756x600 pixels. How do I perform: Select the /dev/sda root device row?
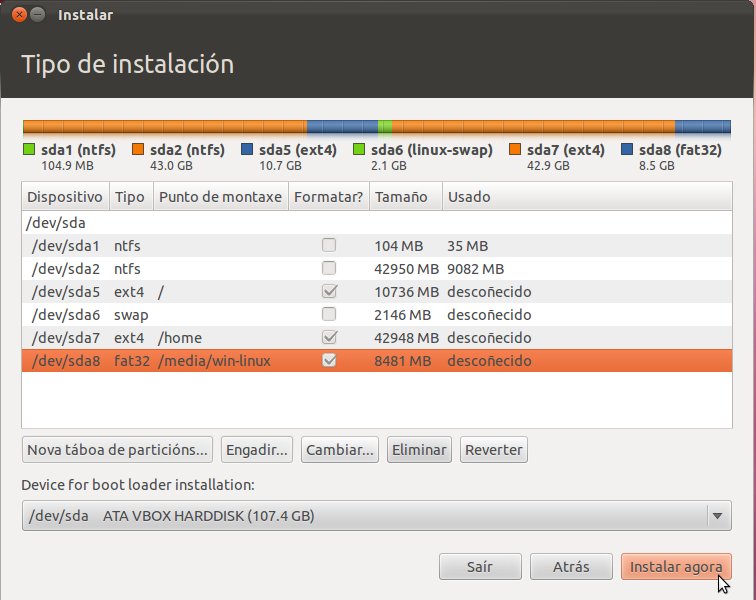[x=377, y=223]
